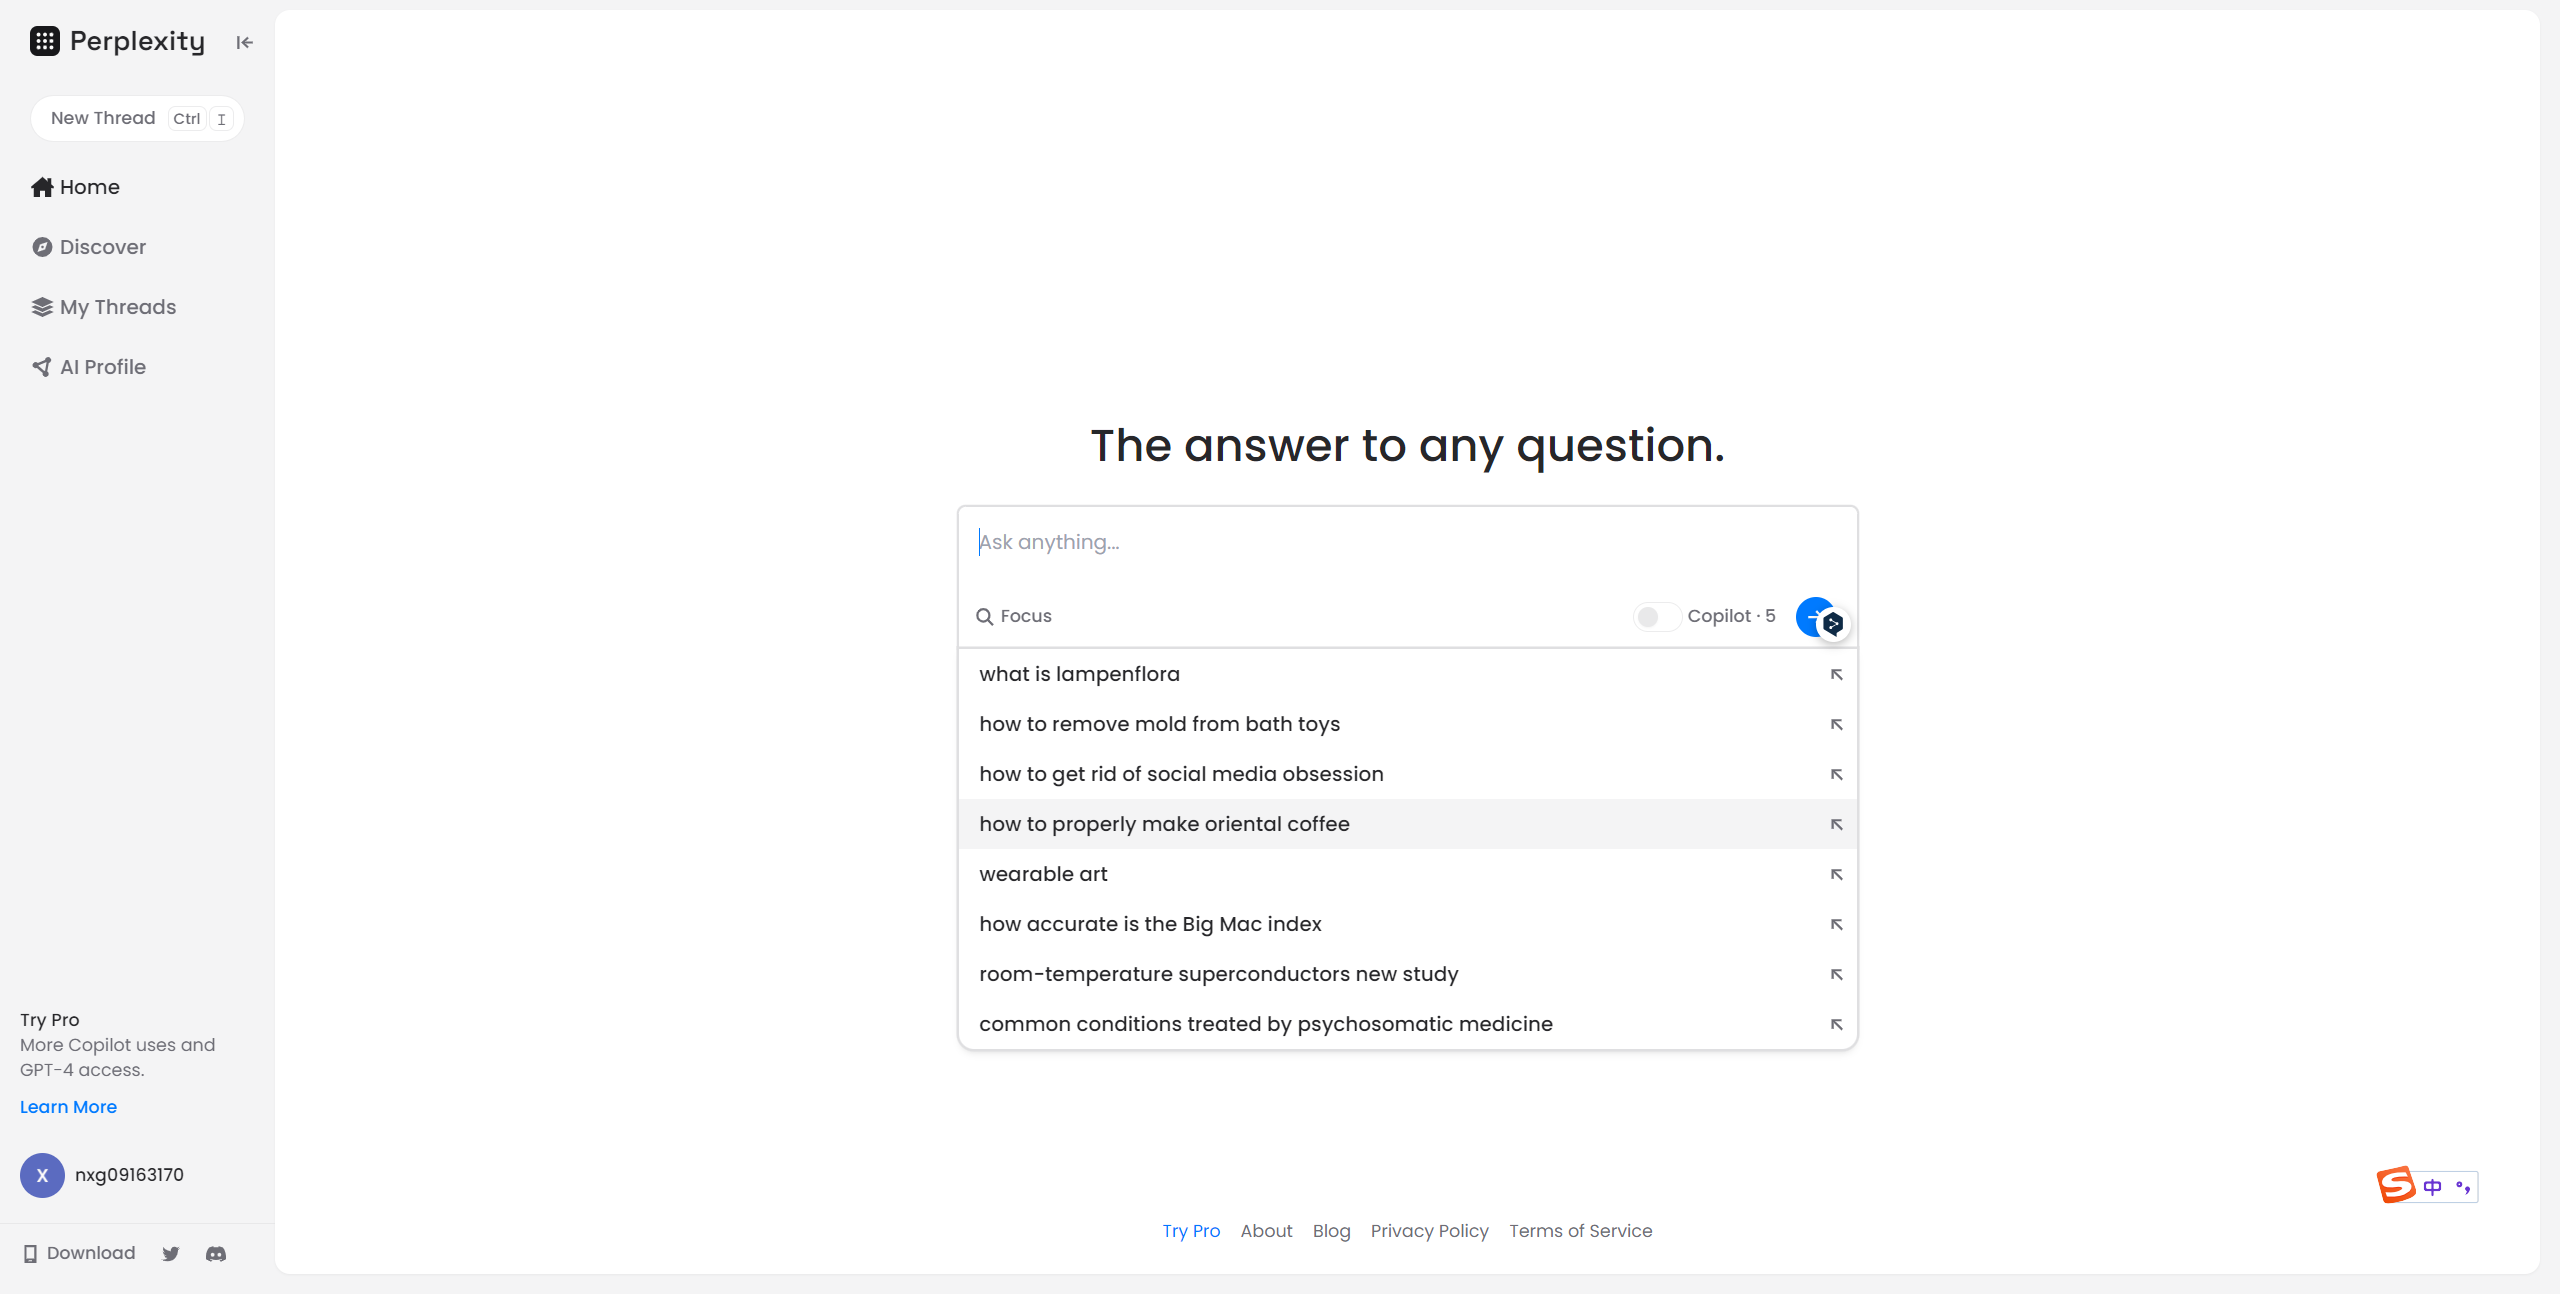This screenshot has width=2560, height=1294.
Task: Select 'how to properly make oriental coffee' suggestion
Action: click(x=1164, y=824)
